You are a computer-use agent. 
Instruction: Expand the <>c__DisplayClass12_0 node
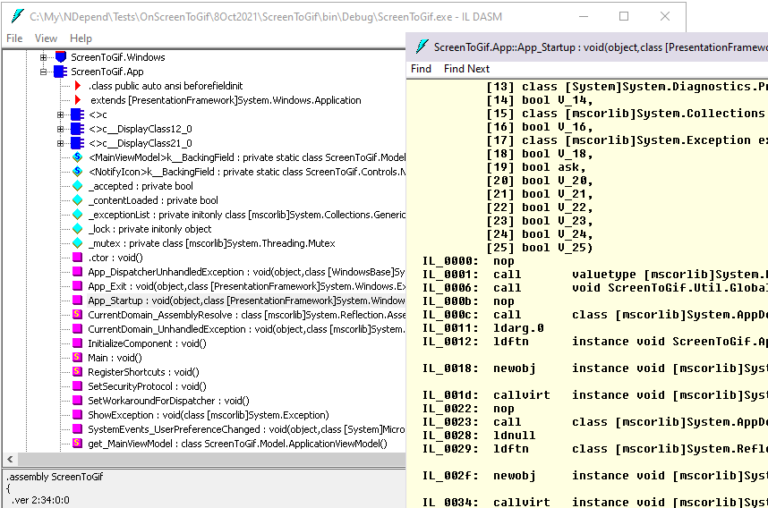[60, 129]
